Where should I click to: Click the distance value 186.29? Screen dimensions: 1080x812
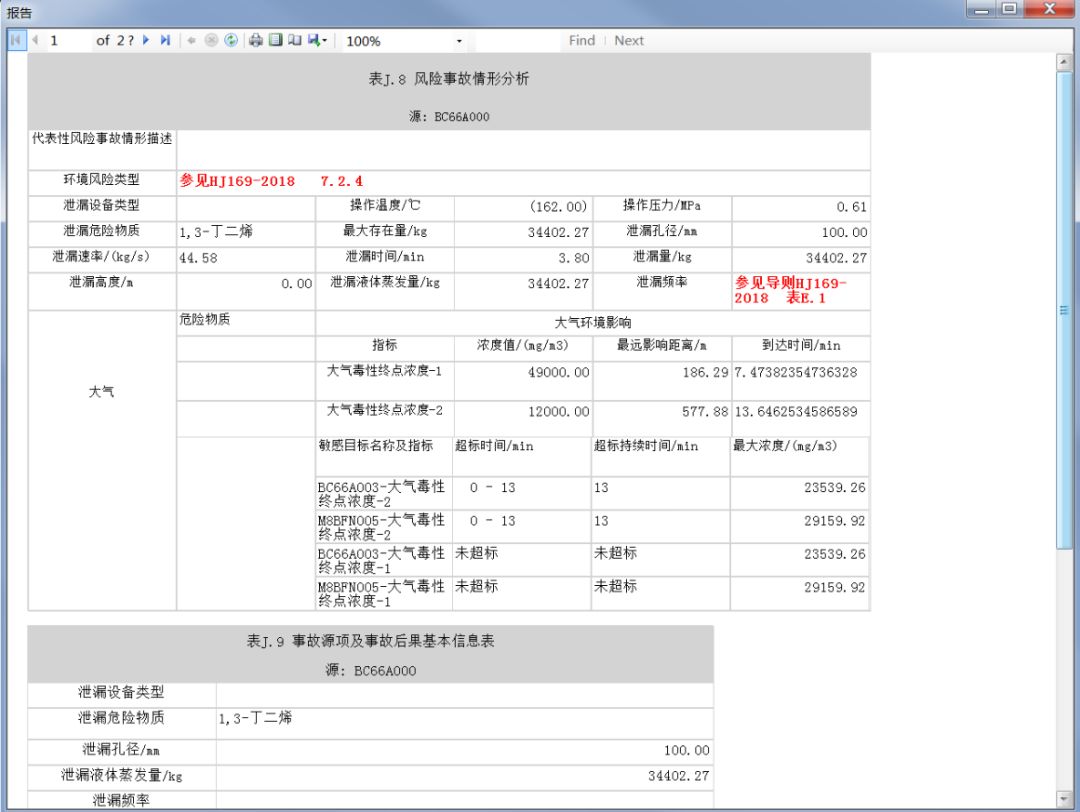tap(705, 373)
